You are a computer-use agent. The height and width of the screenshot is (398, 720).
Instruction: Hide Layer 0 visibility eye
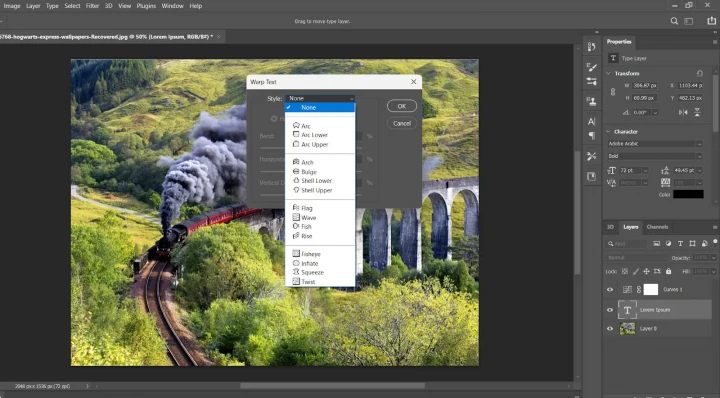[610, 329]
